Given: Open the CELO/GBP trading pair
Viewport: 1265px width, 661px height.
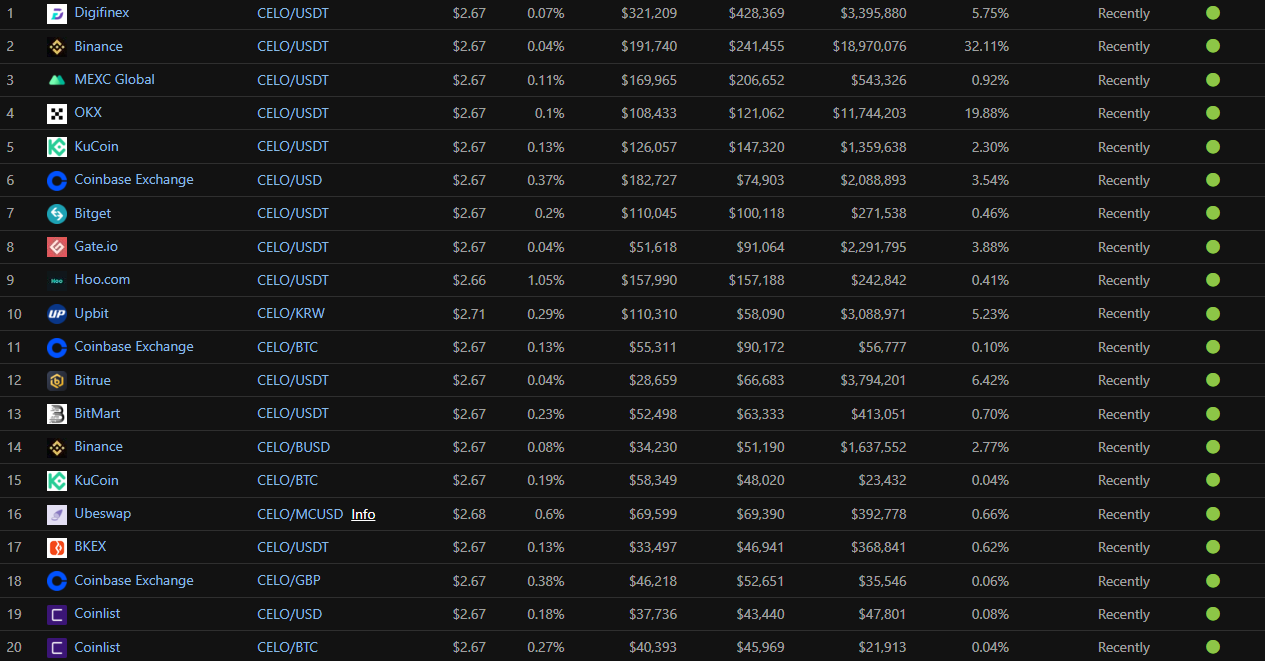Looking at the screenshot, I should [289, 580].
